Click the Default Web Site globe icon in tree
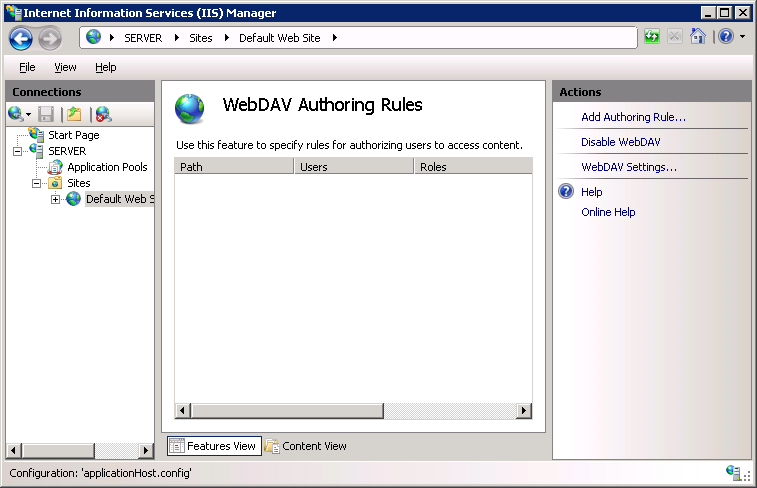The image size is (757, 488). tap(73, 198)
